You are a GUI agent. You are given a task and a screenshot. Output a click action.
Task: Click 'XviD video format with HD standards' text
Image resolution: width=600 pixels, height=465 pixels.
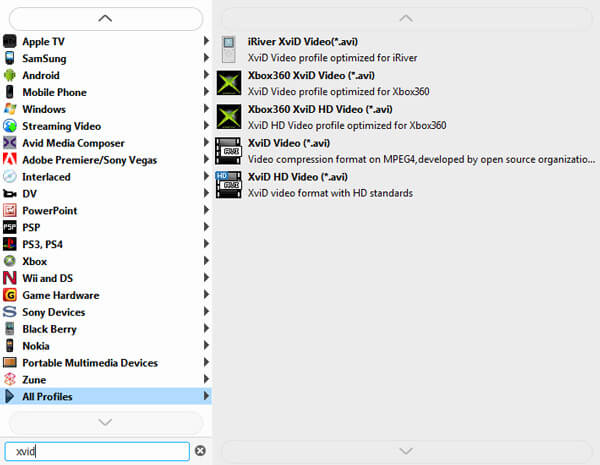pyautogui.click(x=330, y=193)
